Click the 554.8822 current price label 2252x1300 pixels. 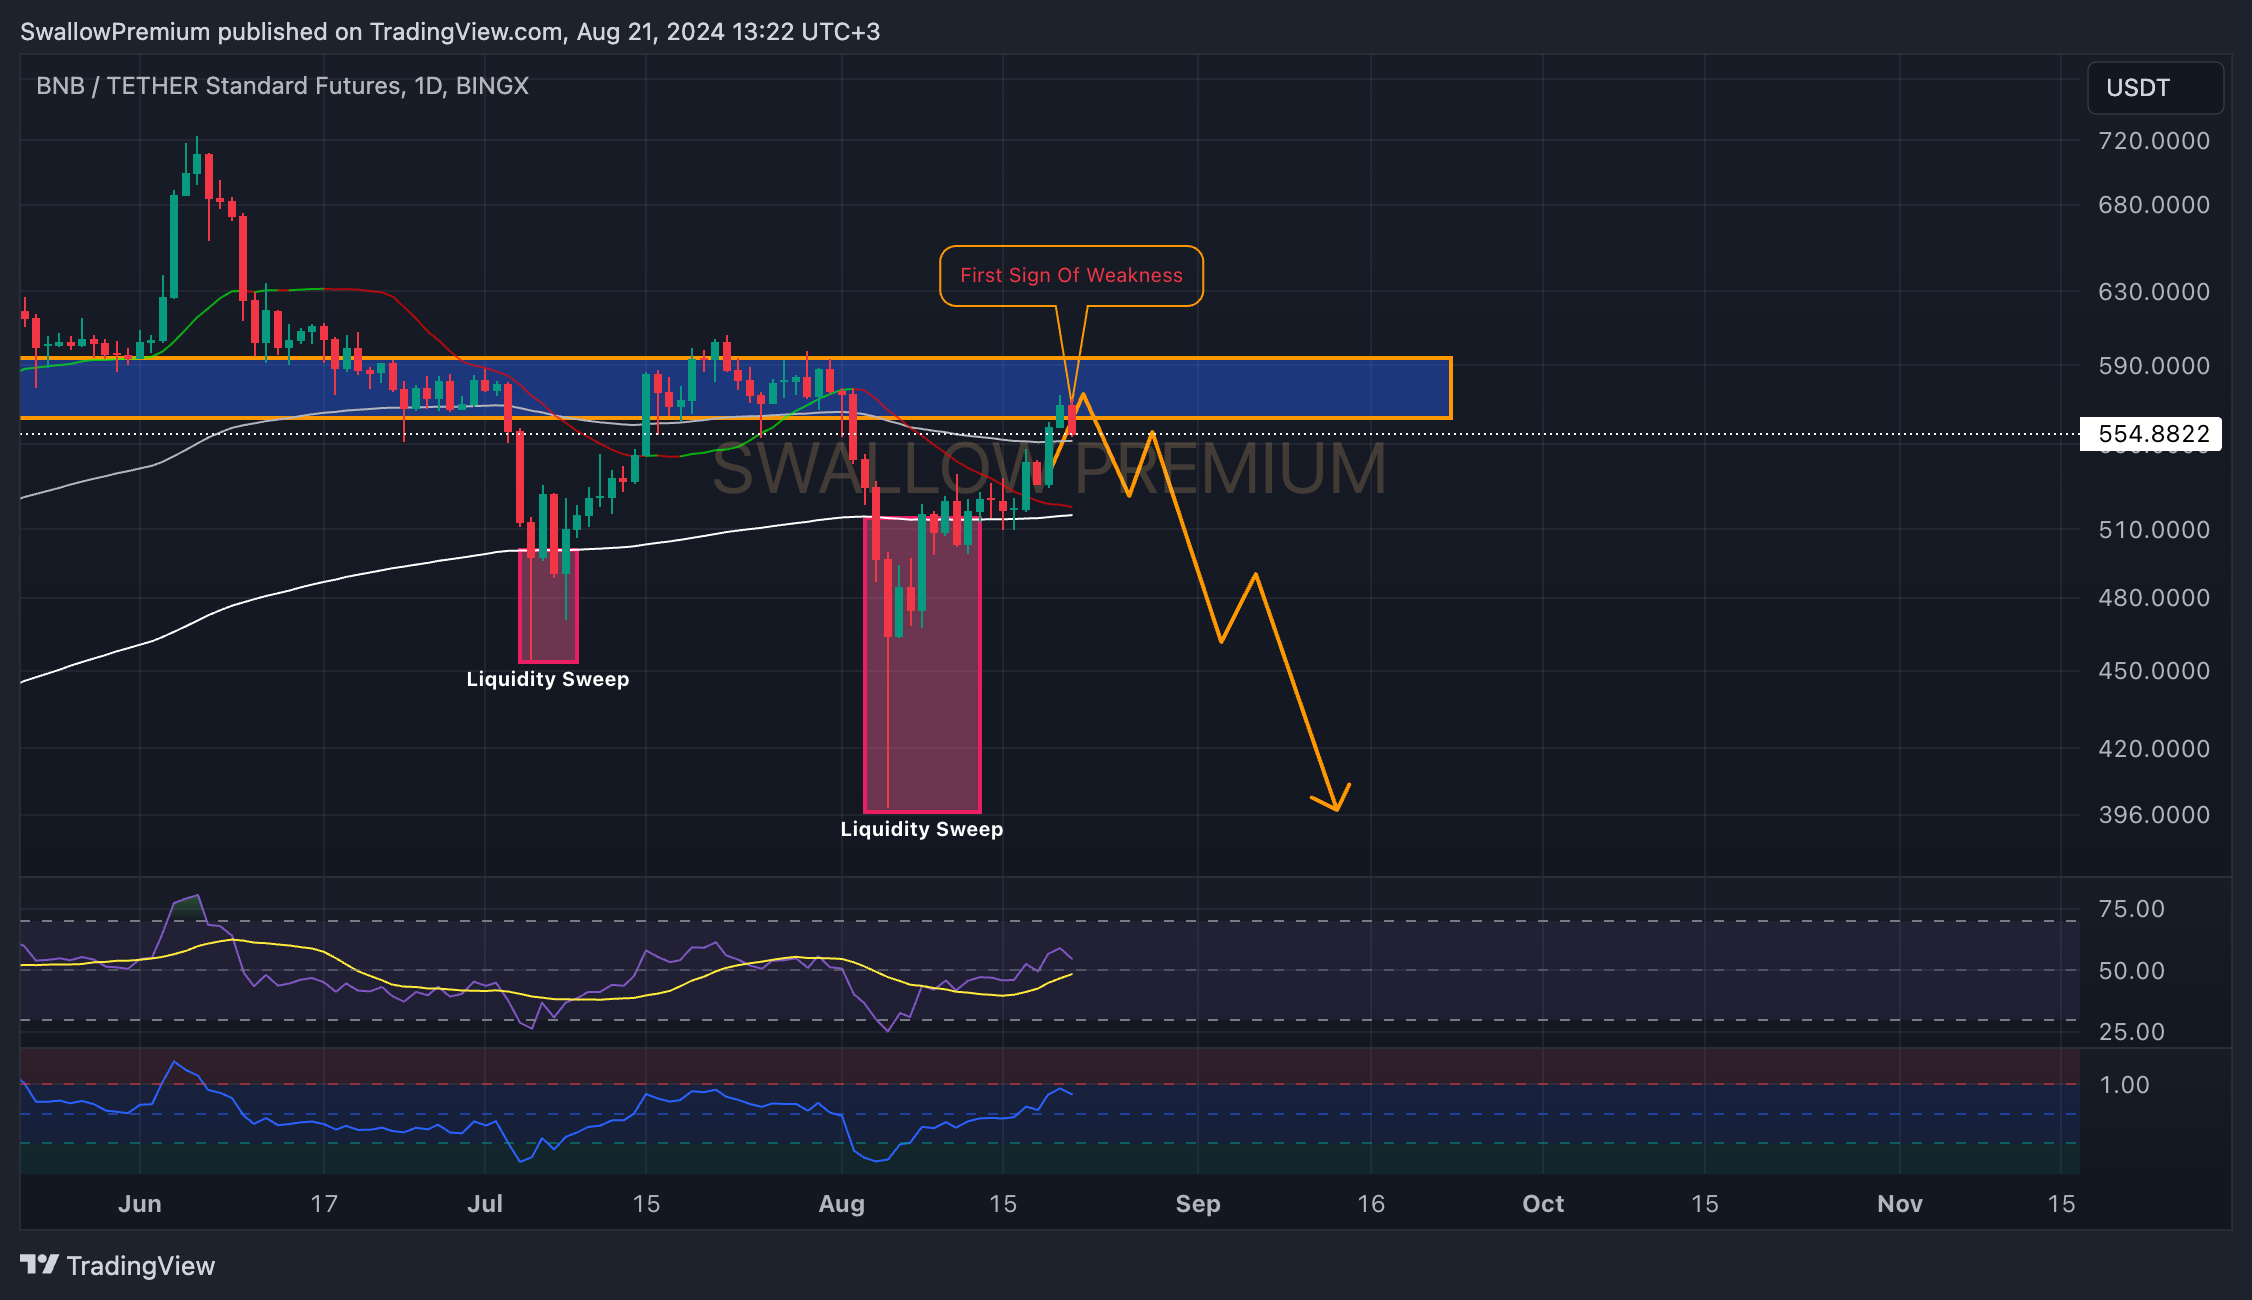coord(2151,434)
